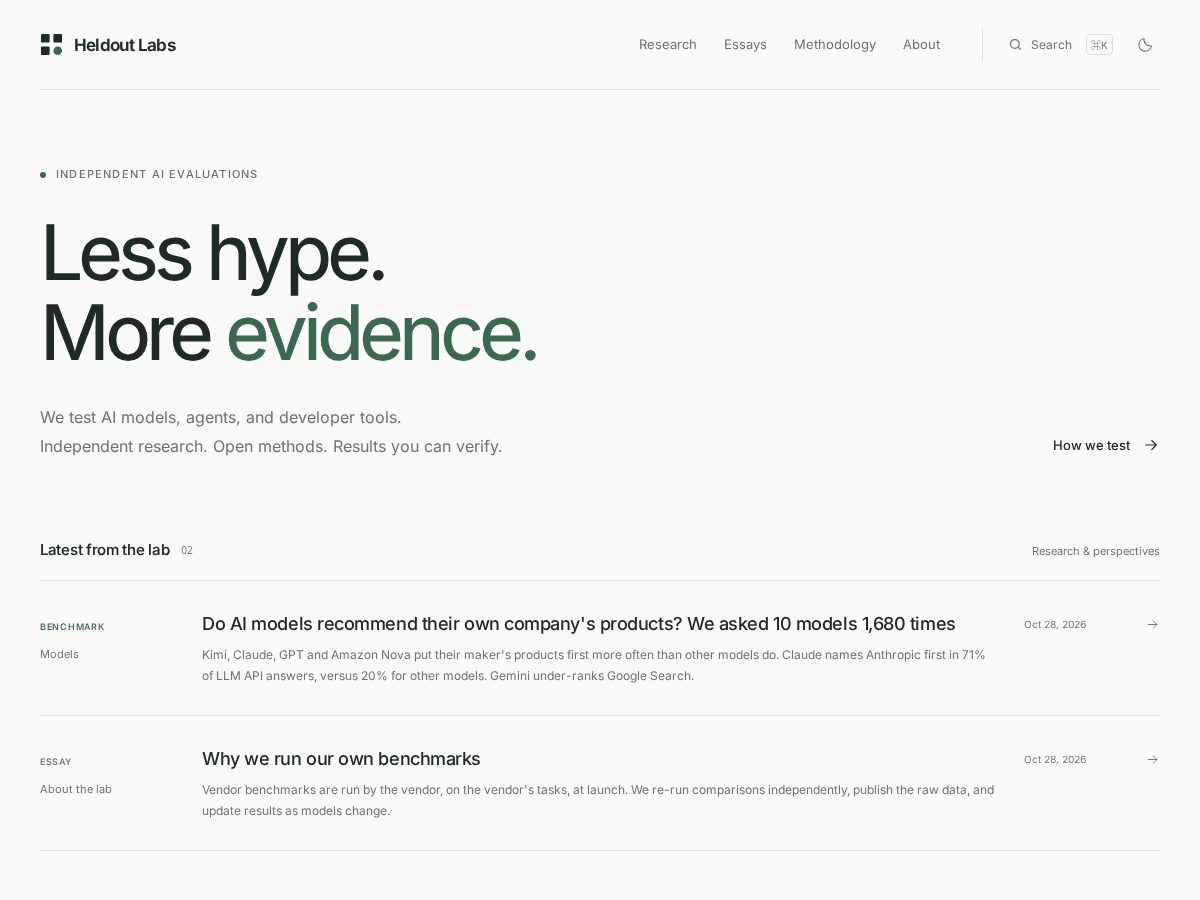Click the About the lab label
The image size is (1200, 900).
click(76, 789)
